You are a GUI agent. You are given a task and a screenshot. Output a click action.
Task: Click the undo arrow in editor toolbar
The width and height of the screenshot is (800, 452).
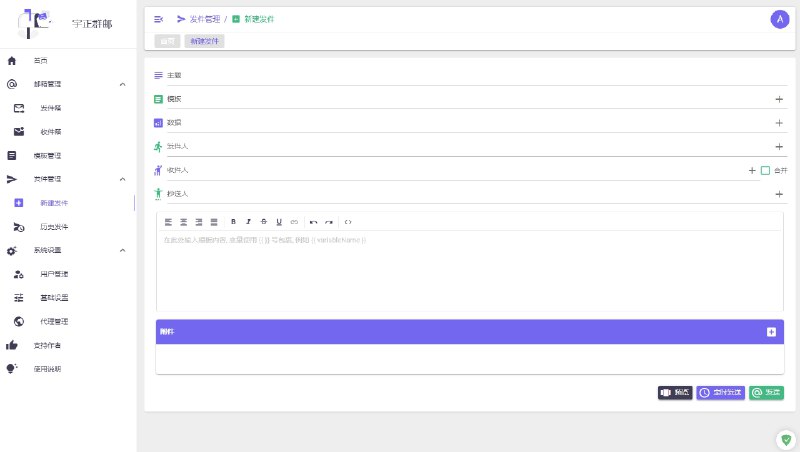pos(313,221)
